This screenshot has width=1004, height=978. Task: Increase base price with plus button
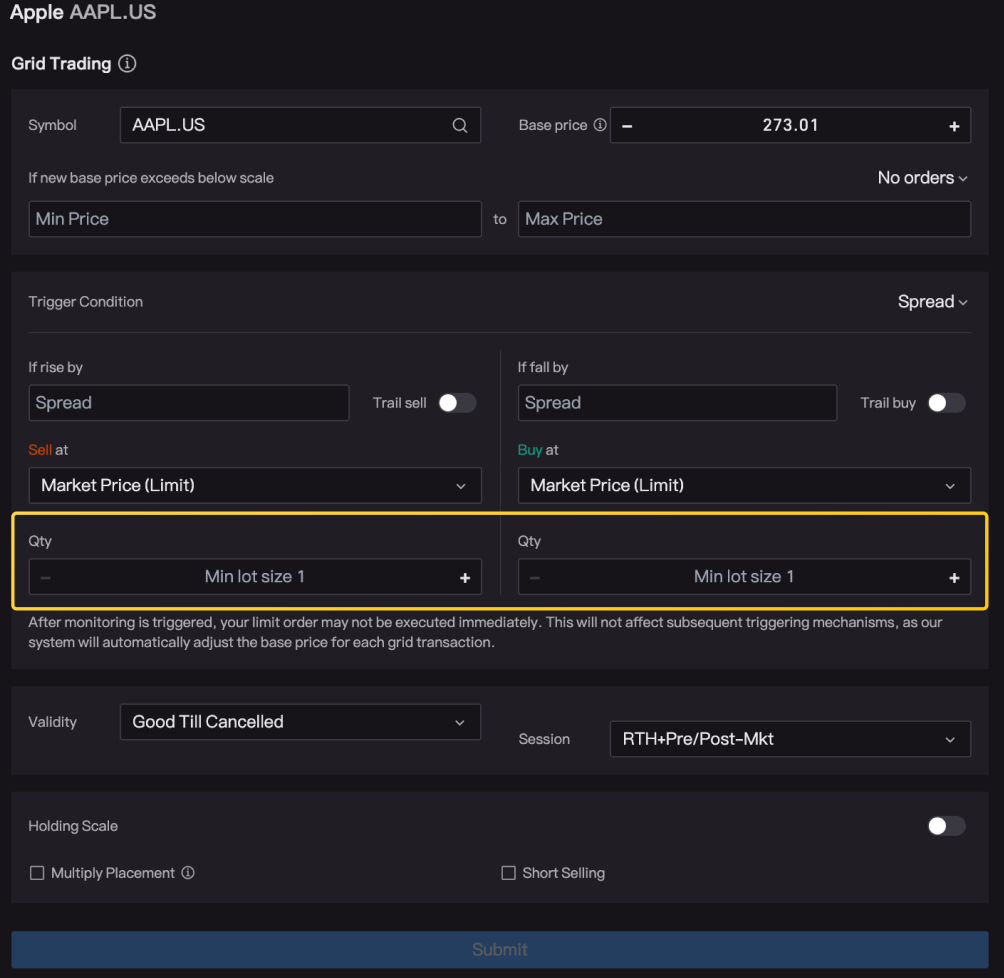click(953, 126)
